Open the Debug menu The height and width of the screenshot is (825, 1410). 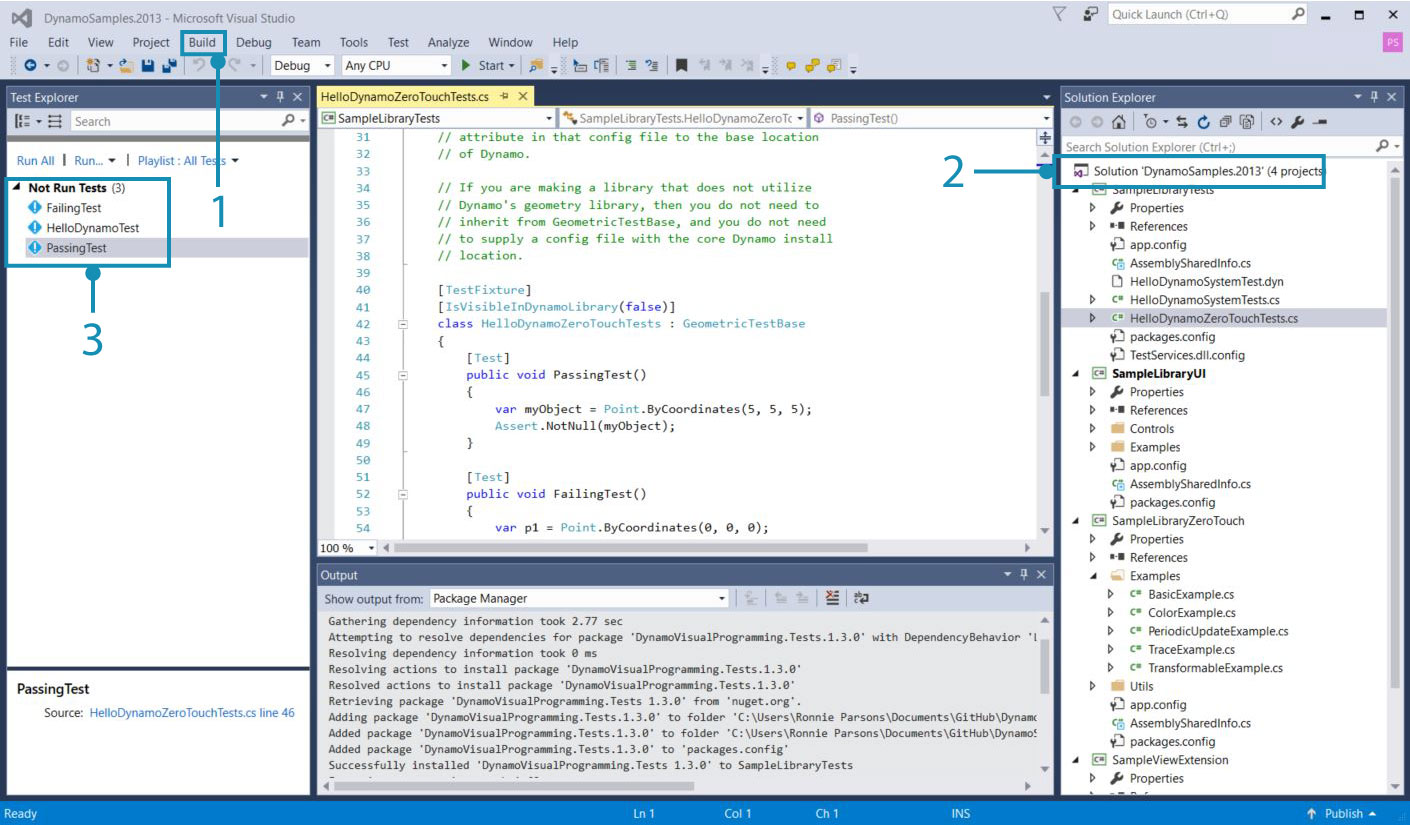coord(254,42)
